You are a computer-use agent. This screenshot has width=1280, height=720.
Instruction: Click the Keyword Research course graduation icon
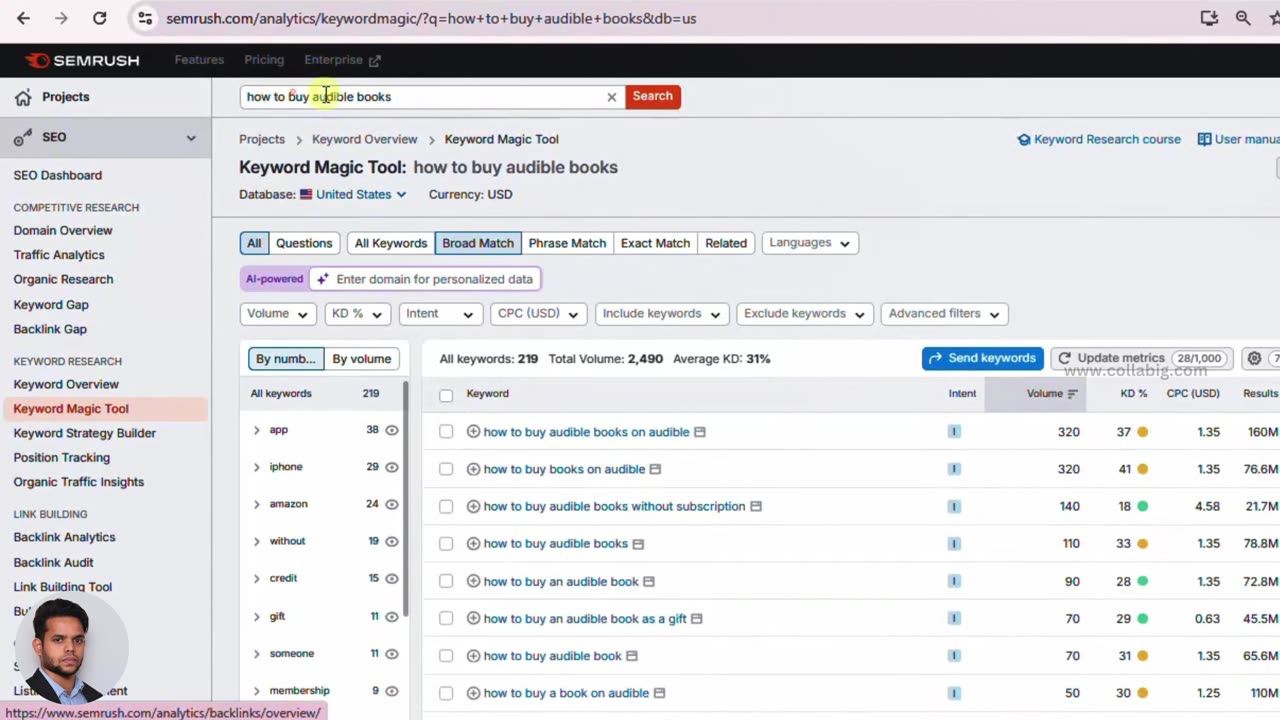point(1024,139)
